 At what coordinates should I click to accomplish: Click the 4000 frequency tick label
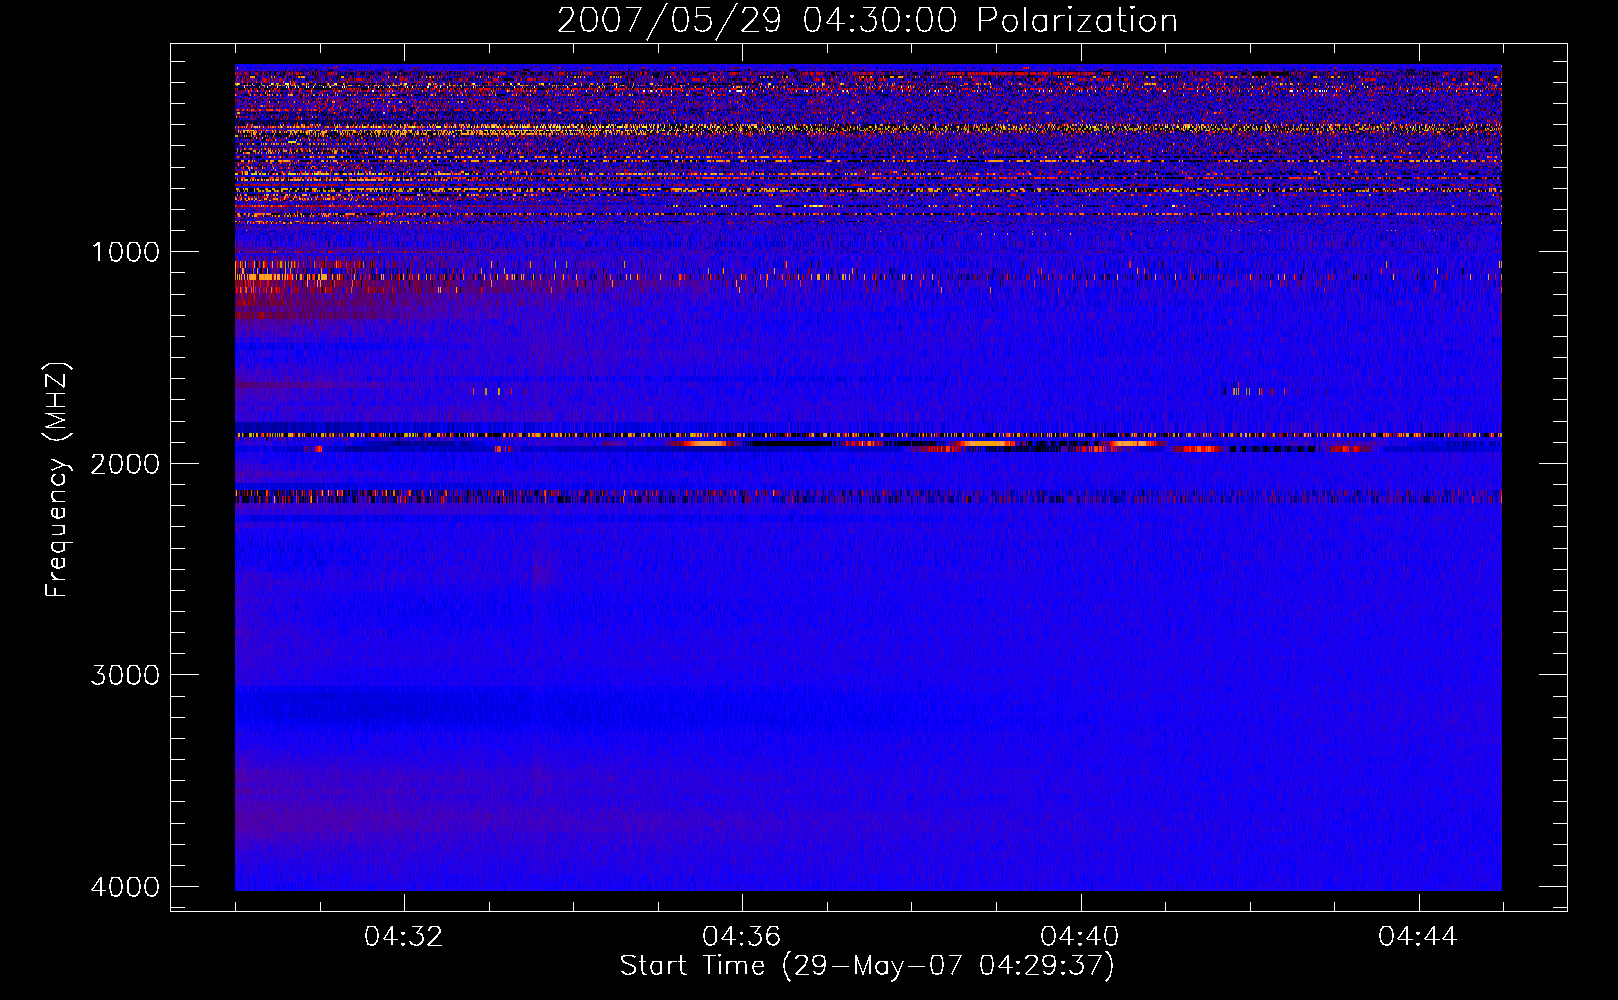(125, 887)
